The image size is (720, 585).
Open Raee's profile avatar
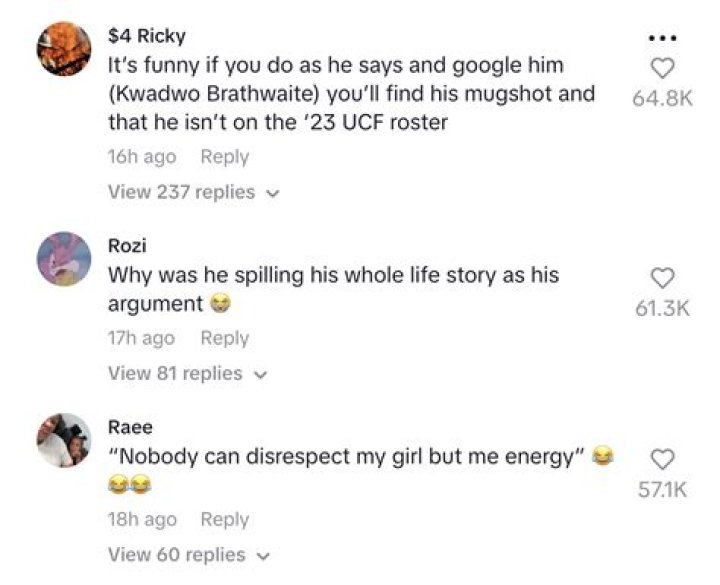tap(64, 440)
